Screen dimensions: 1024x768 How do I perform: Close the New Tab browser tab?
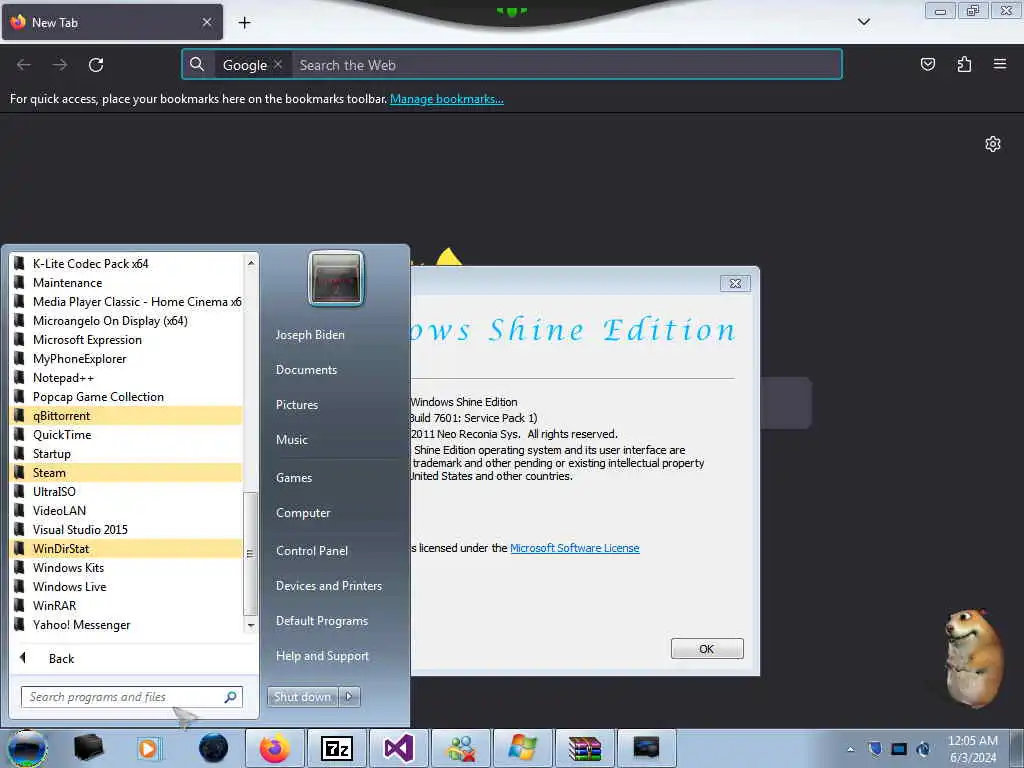(x=207, y=22)
